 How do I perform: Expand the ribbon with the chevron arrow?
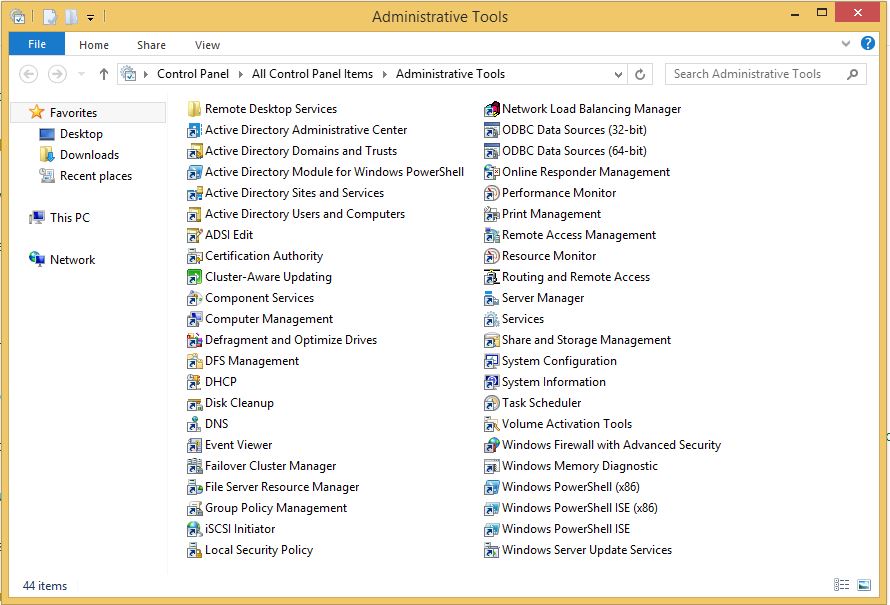[848, 44]
